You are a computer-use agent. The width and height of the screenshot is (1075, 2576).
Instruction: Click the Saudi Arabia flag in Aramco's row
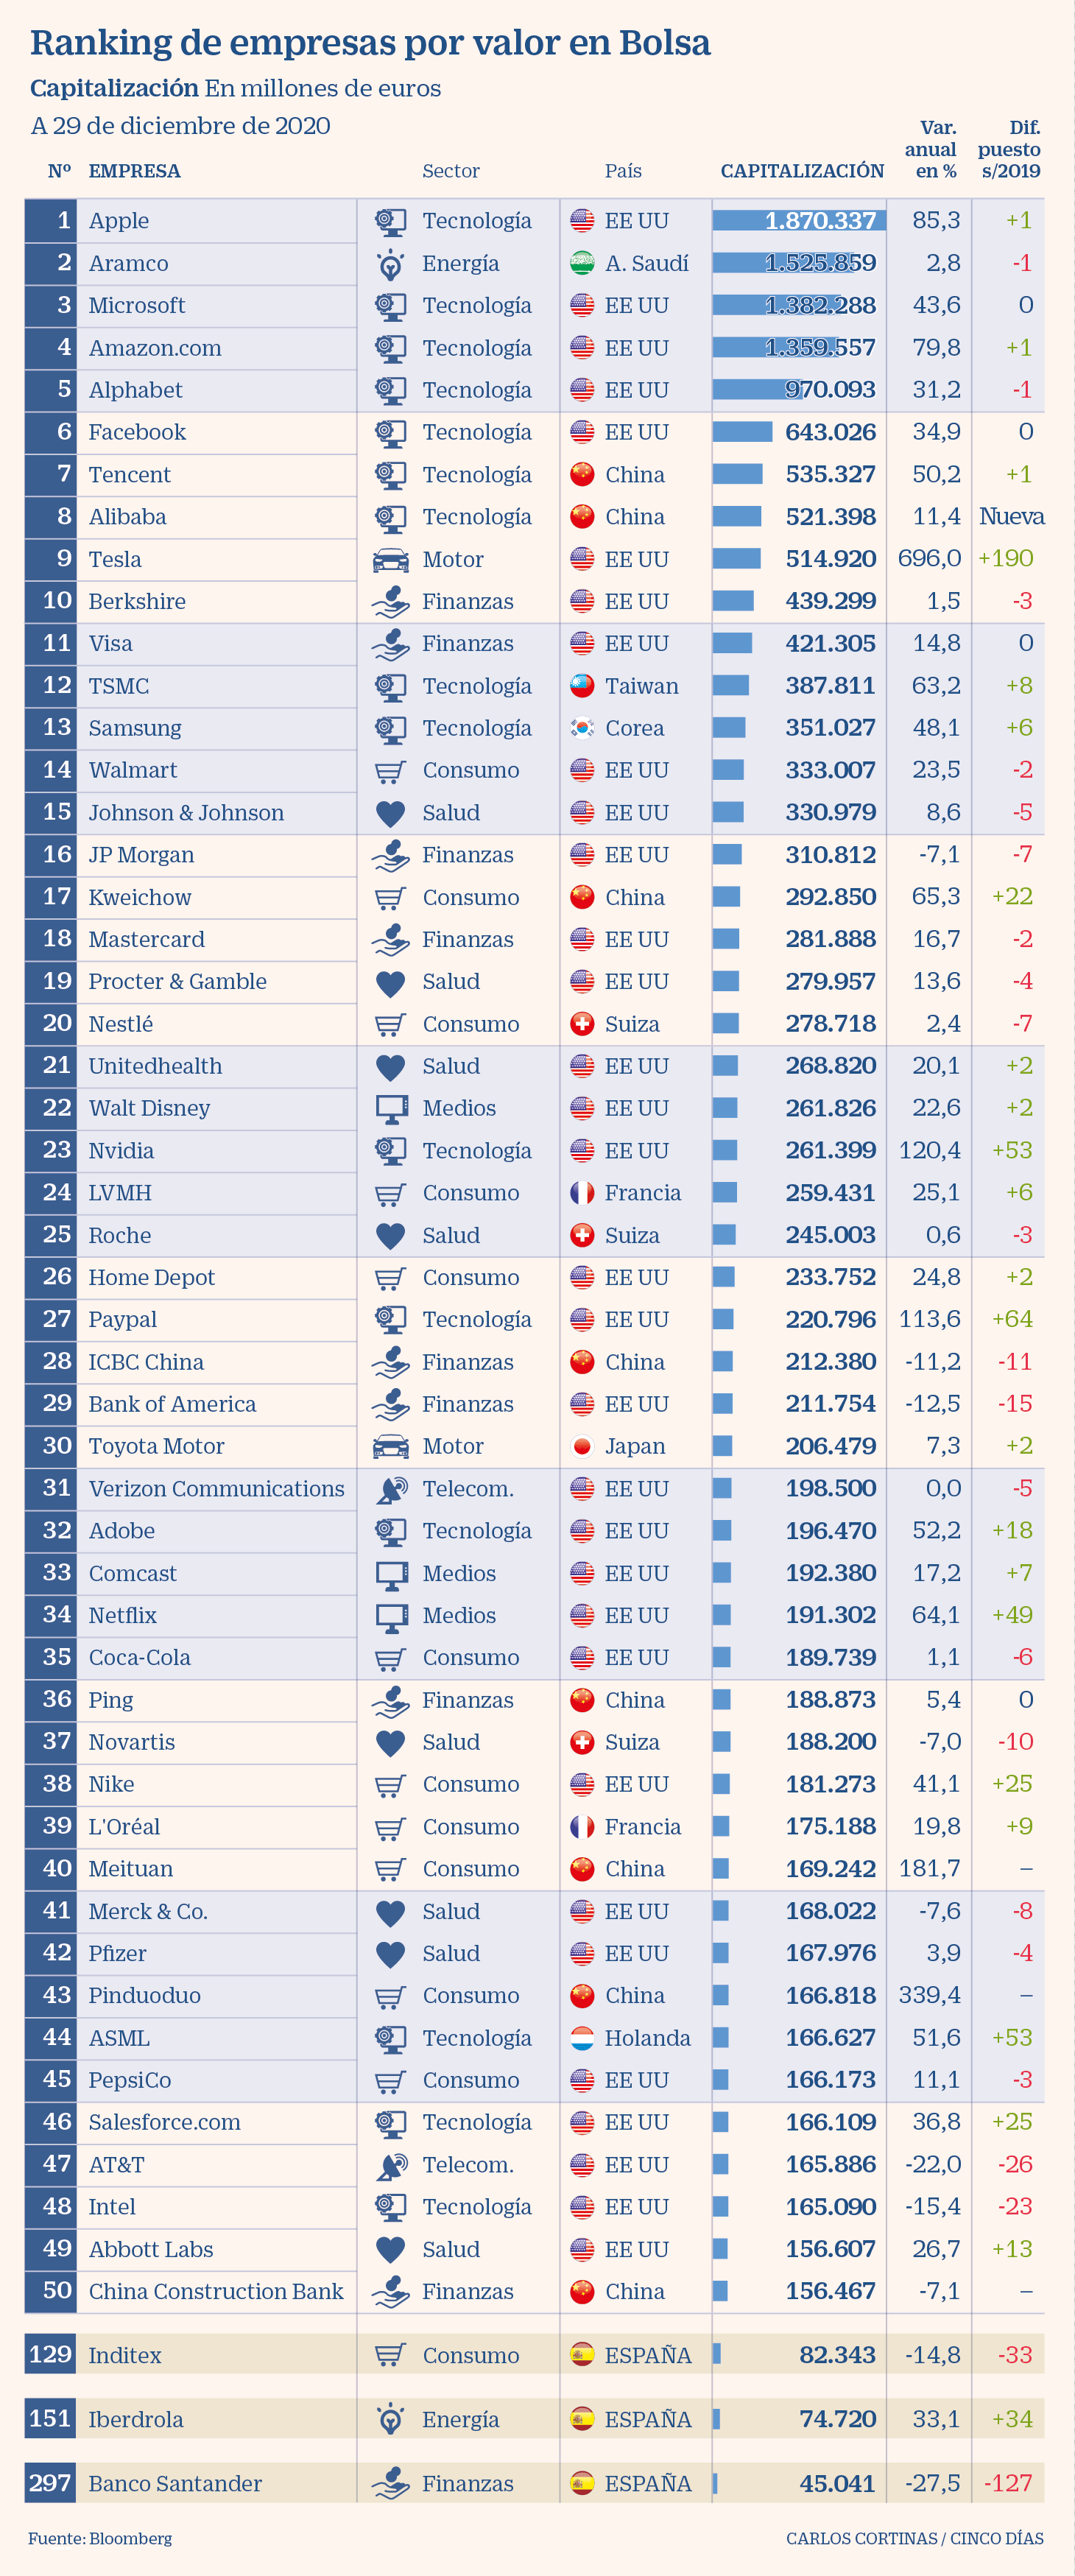point(582,263)
